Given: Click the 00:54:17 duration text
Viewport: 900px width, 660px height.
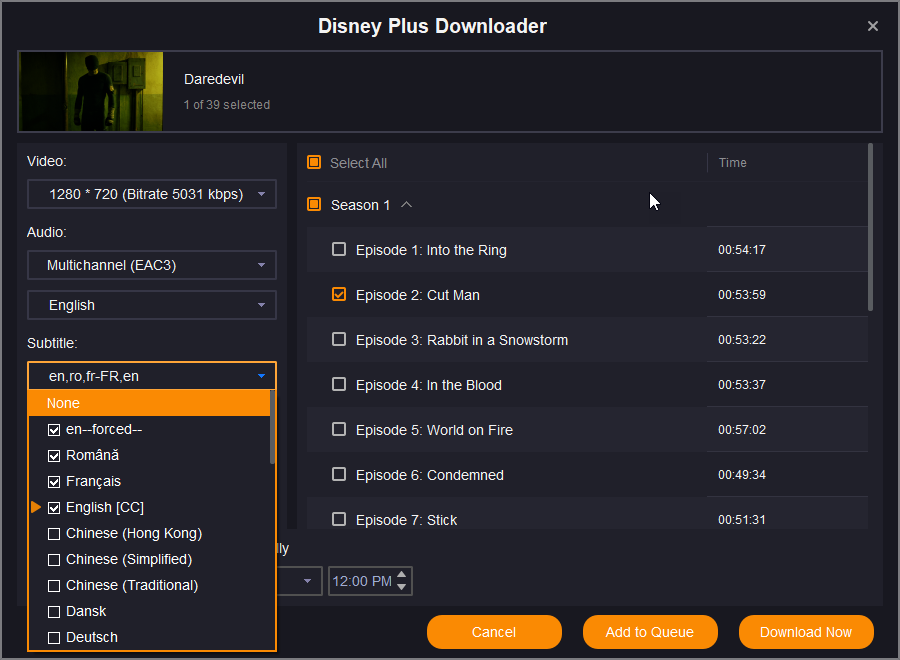Looking at the screenshot, I should (742, 250).
